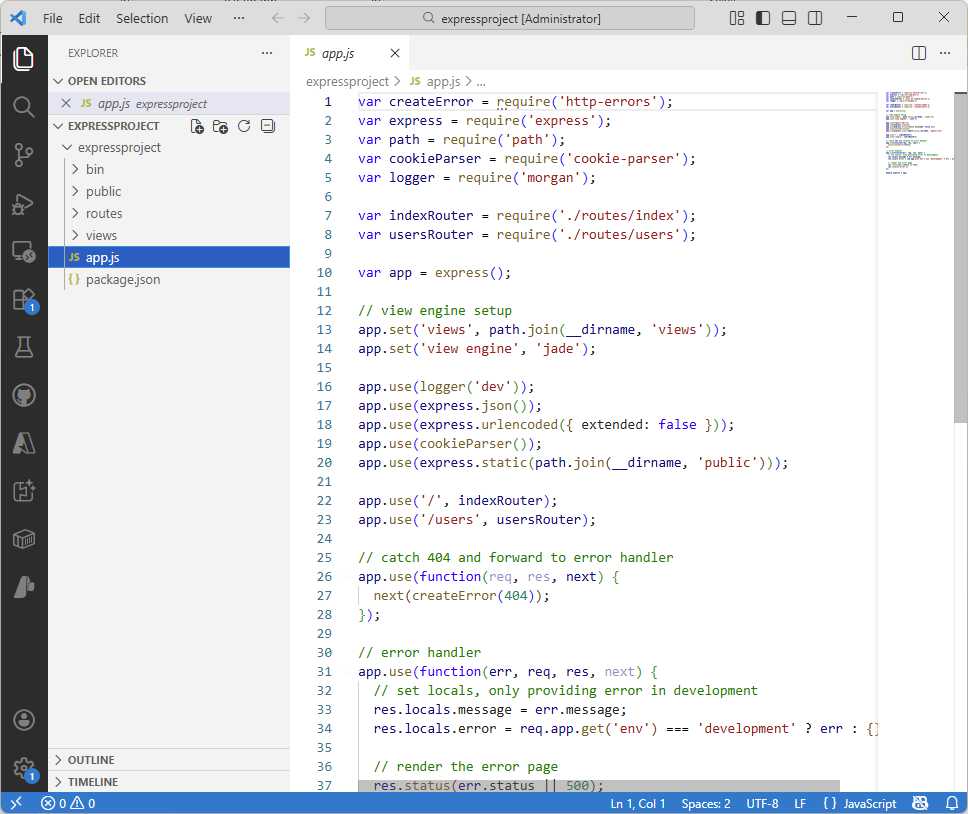Open Source Control view
Viewport: 968px width, 814px height.
[x=23, y=155]
